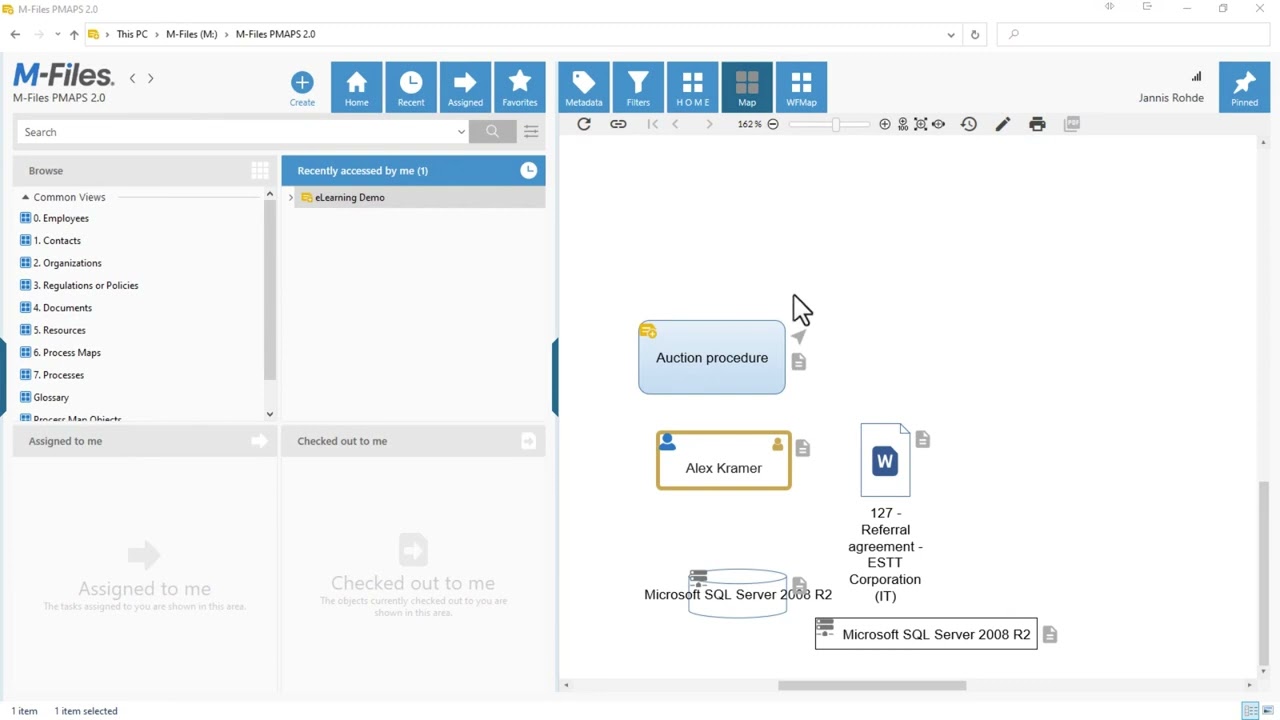Click the Explorer up-folder arrow
The width and height of the screenshot is (1280, 720).
(x=73, y=34)
